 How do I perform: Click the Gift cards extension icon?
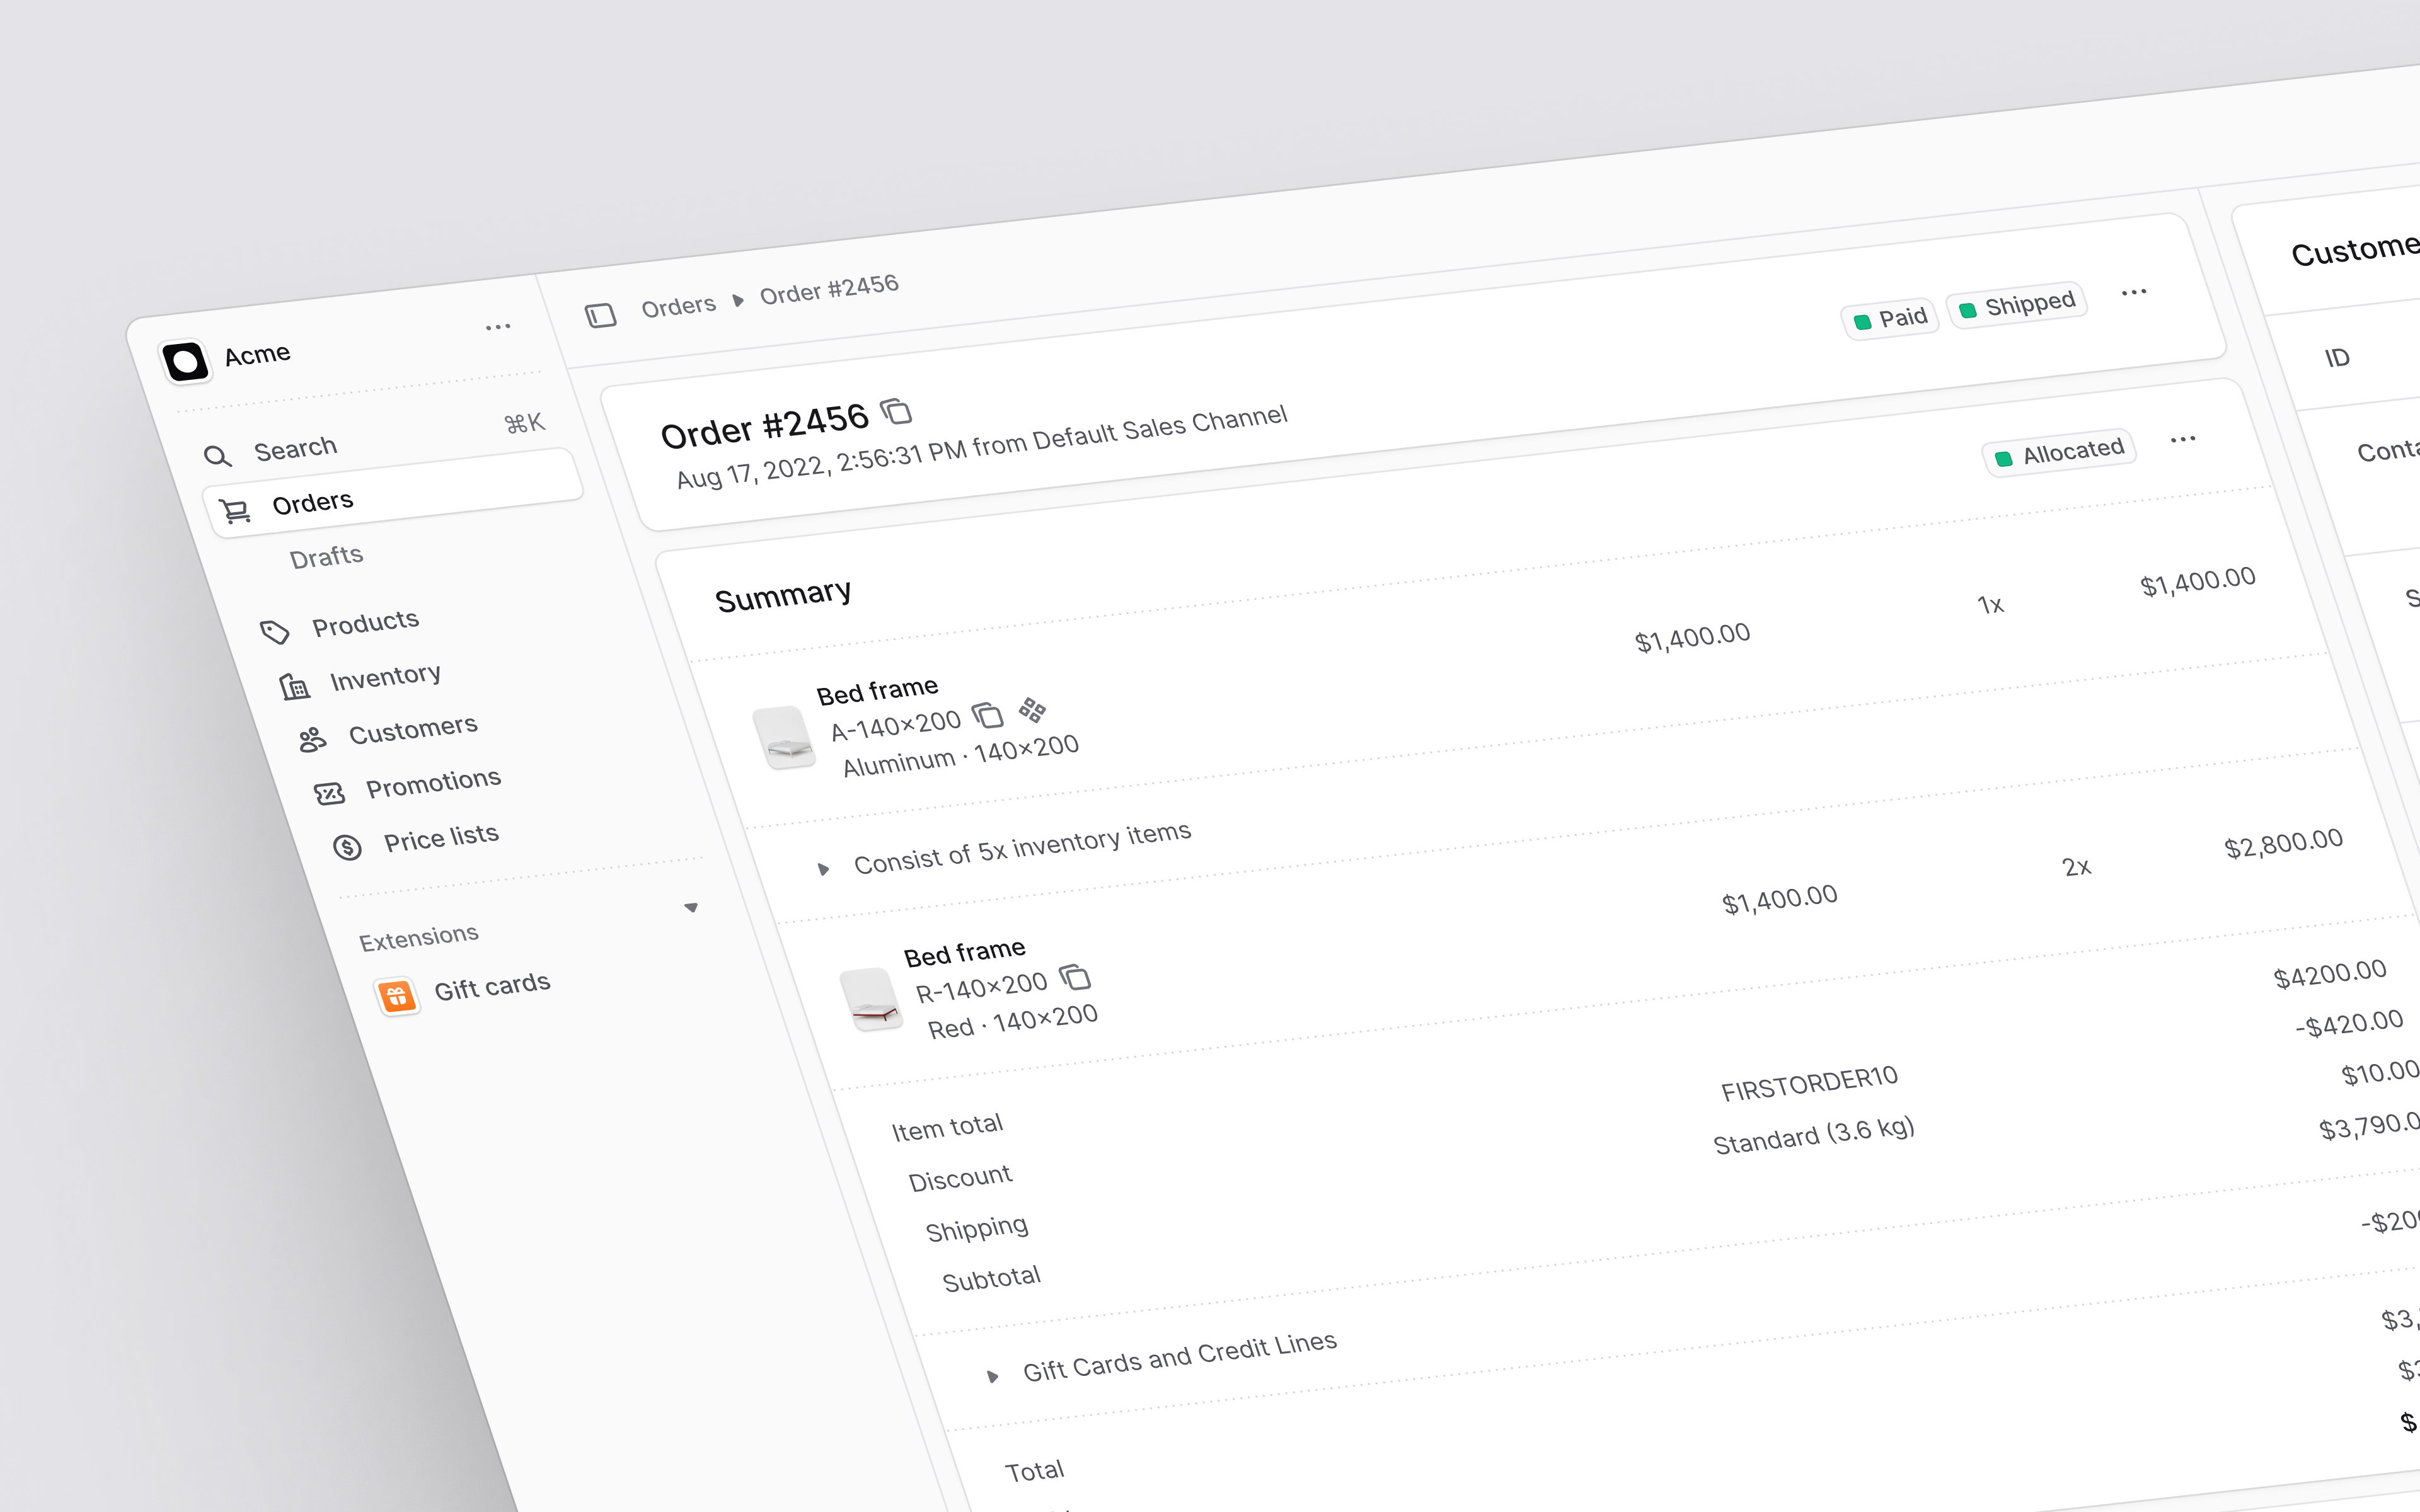tap(397, 997)
